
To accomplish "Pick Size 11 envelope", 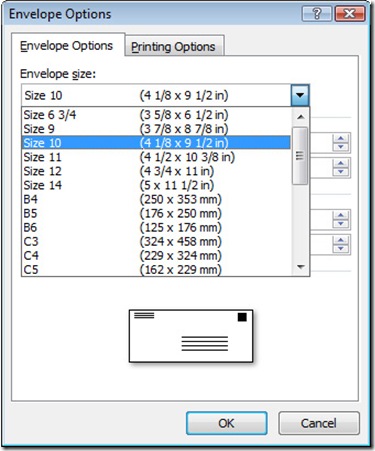I will tap(156, 157).
